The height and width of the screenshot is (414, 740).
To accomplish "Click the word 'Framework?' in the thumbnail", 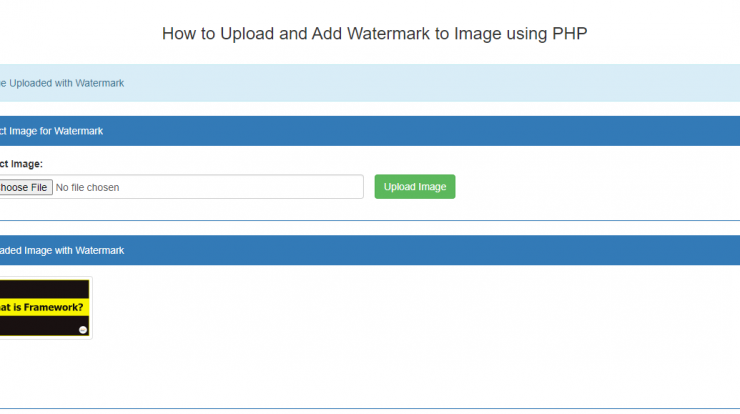I will point(53,307).
